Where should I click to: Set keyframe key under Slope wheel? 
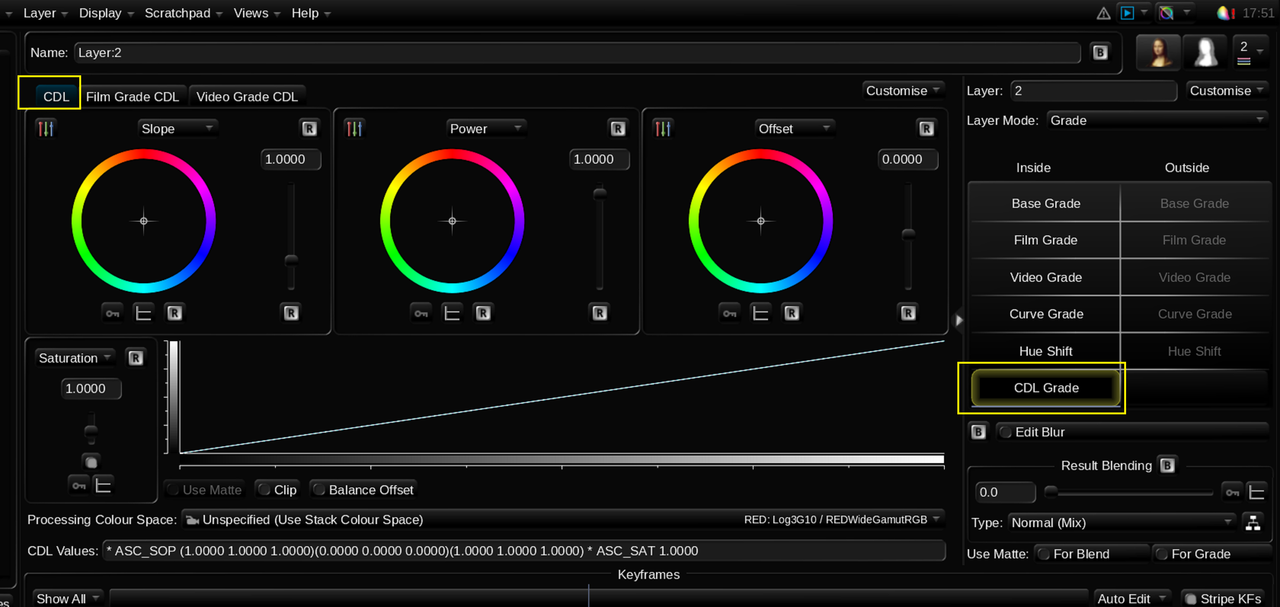(x=113, y=313)
